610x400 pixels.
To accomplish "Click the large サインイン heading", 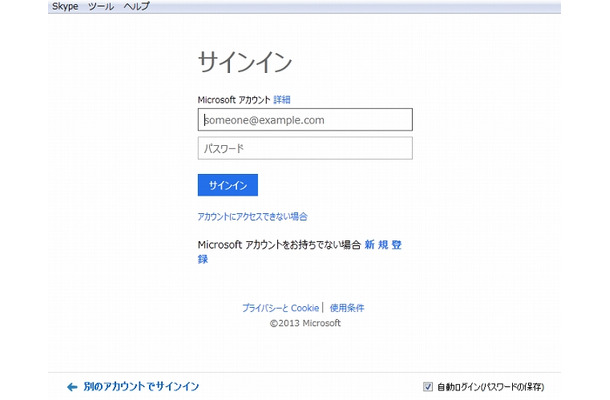I will (245, 62).
